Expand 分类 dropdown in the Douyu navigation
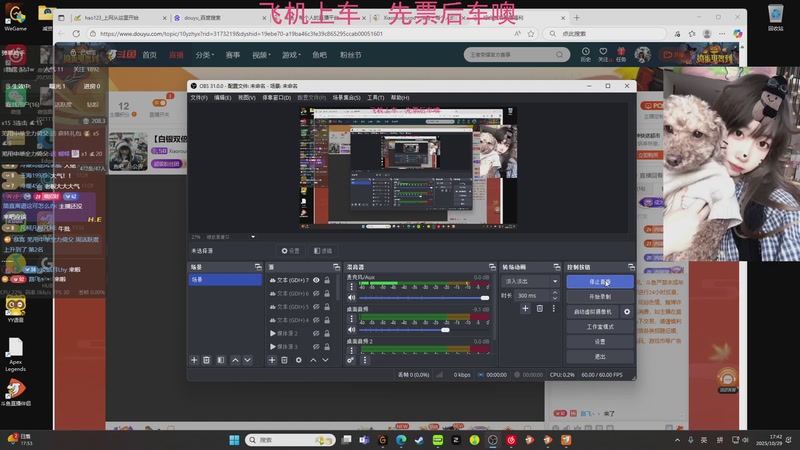The height and width of the screenshot is (450, 800). click(x=205, y=55)
